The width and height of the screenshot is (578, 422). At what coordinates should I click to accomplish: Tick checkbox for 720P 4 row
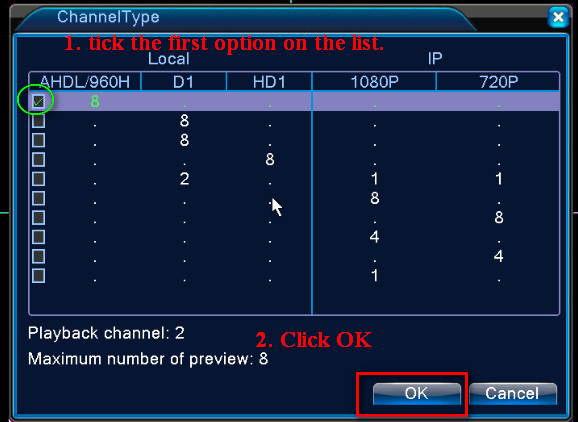pyautogui.click(x=38, y=257)
